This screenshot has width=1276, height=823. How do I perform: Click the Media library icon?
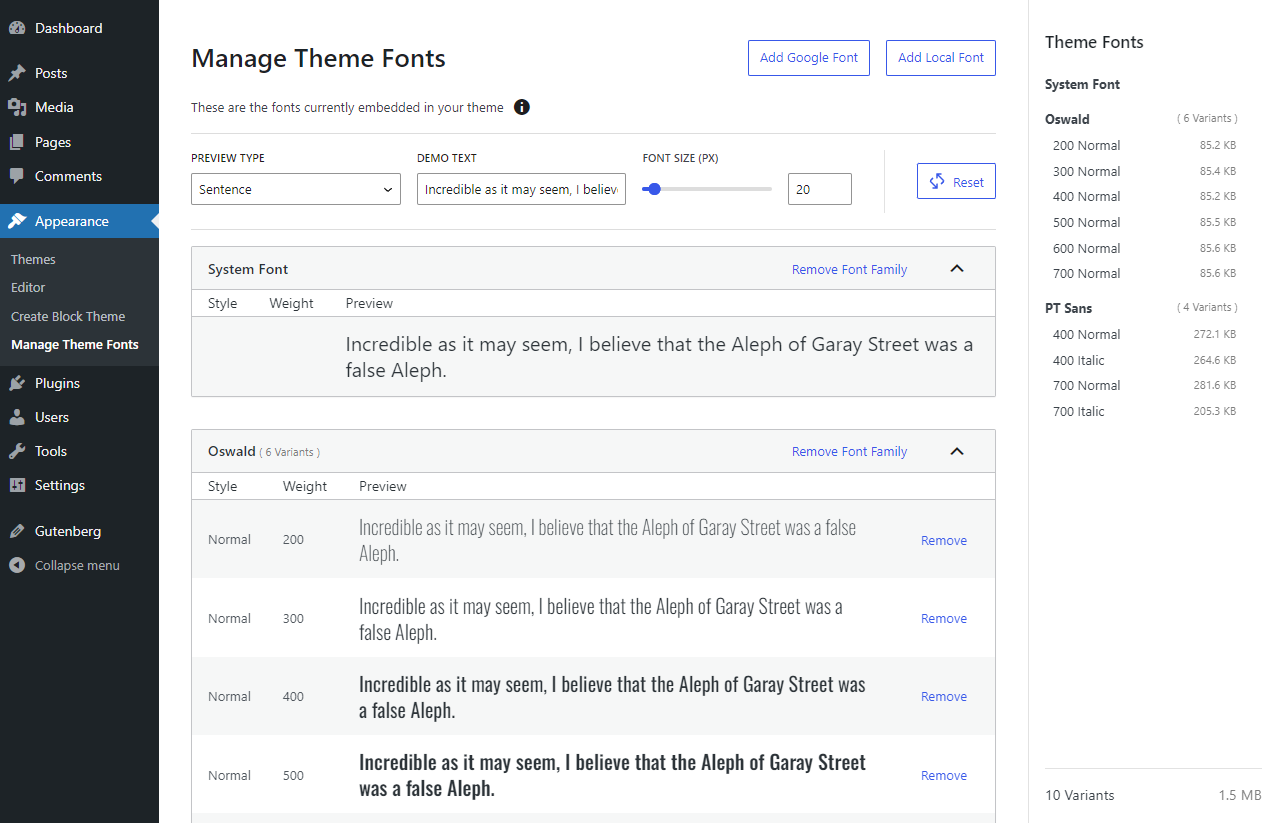(17, 107)
